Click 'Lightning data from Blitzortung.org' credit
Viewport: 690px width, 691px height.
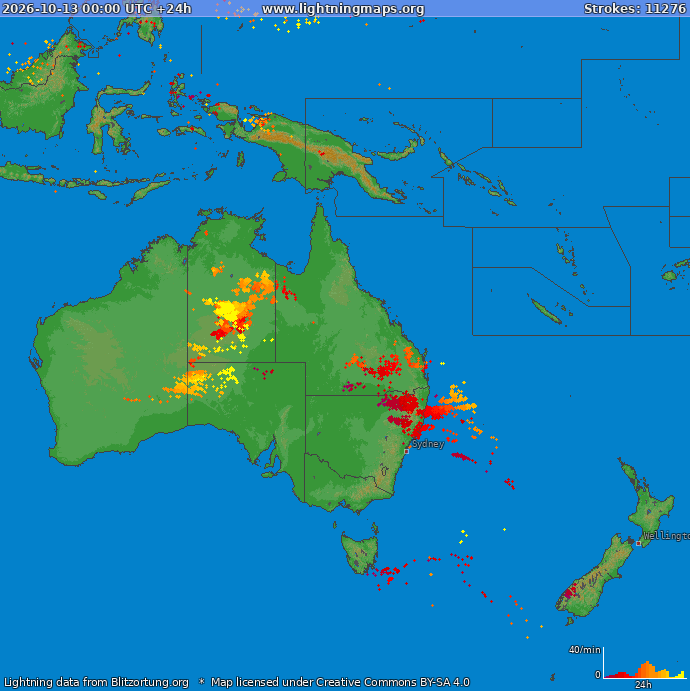(x=96, y=682)
